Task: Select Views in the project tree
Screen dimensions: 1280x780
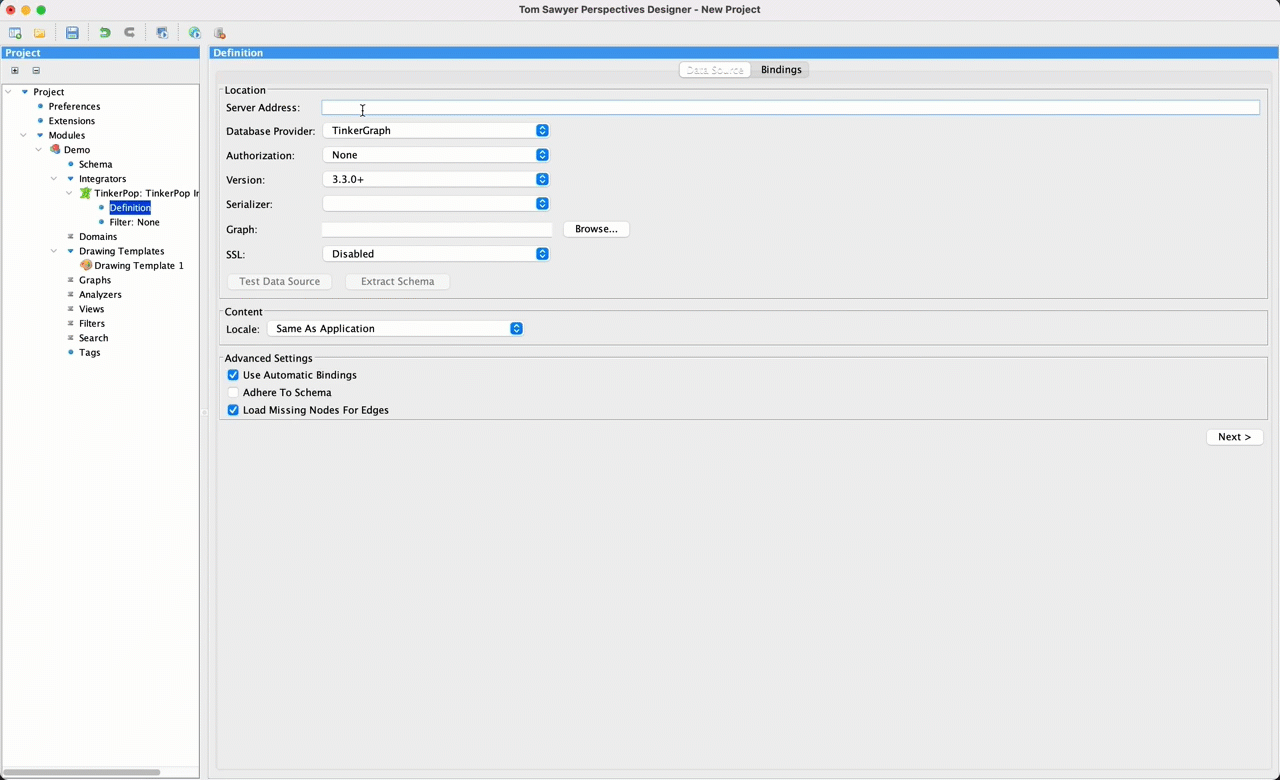Action: click(92, 310)
